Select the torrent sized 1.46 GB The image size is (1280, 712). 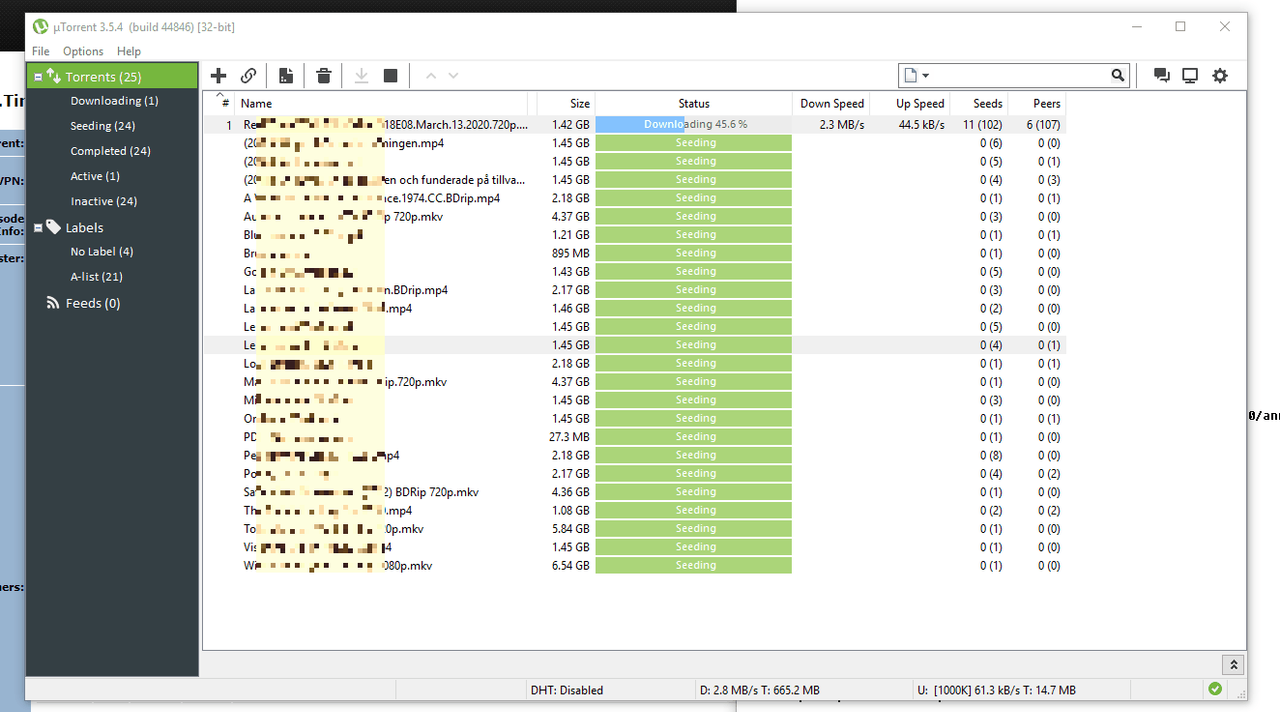pyautogui.click(x=635, y=308)
